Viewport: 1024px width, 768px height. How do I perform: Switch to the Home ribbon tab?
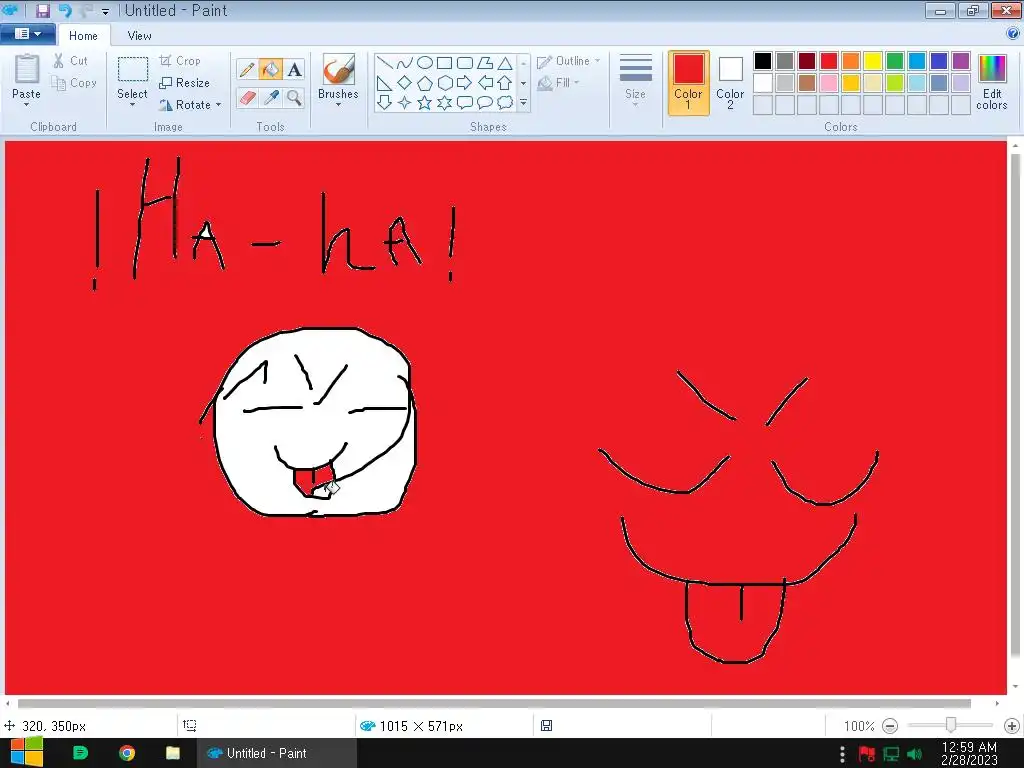pyautogui.click(x=84, y=36)
